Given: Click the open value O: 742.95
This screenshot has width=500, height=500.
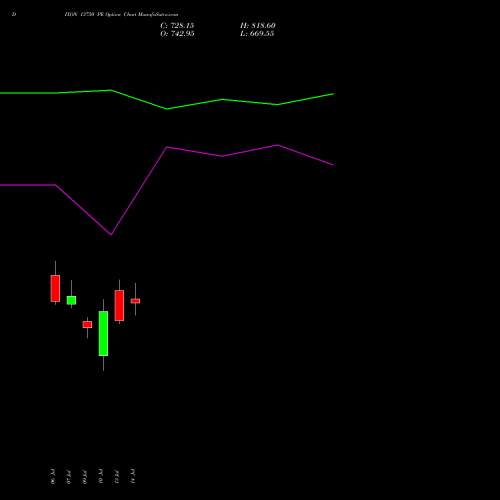Looking at the screenshot, I should pos(177,34).
